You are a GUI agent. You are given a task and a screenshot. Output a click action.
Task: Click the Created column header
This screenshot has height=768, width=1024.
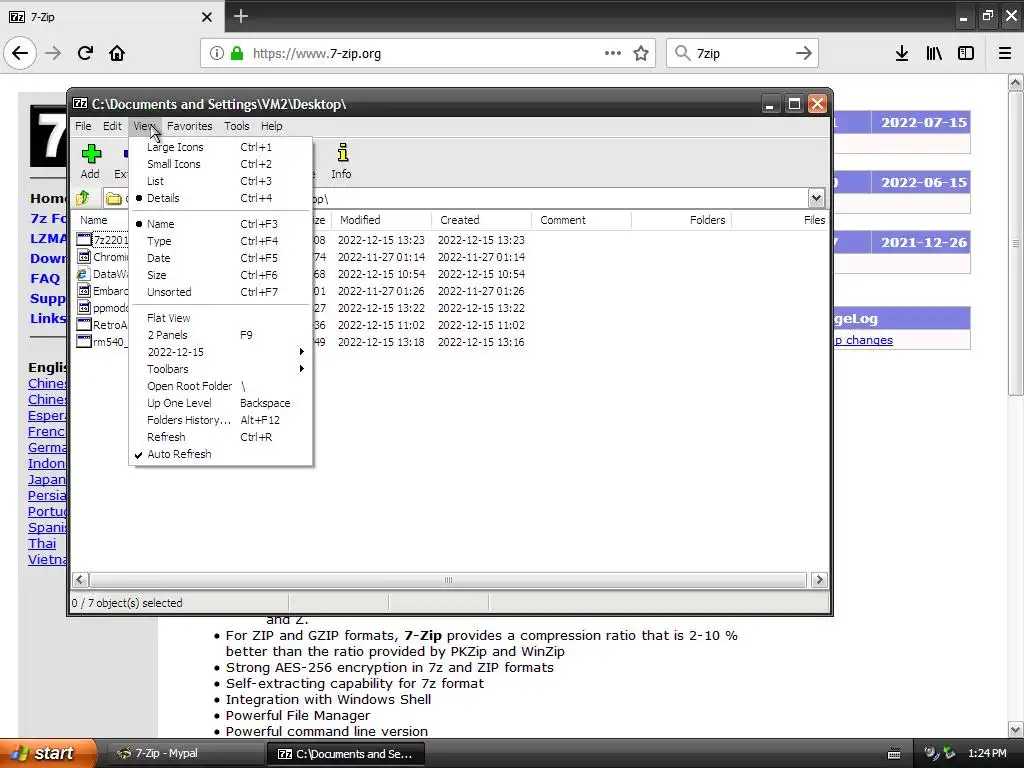click(481, 220)
